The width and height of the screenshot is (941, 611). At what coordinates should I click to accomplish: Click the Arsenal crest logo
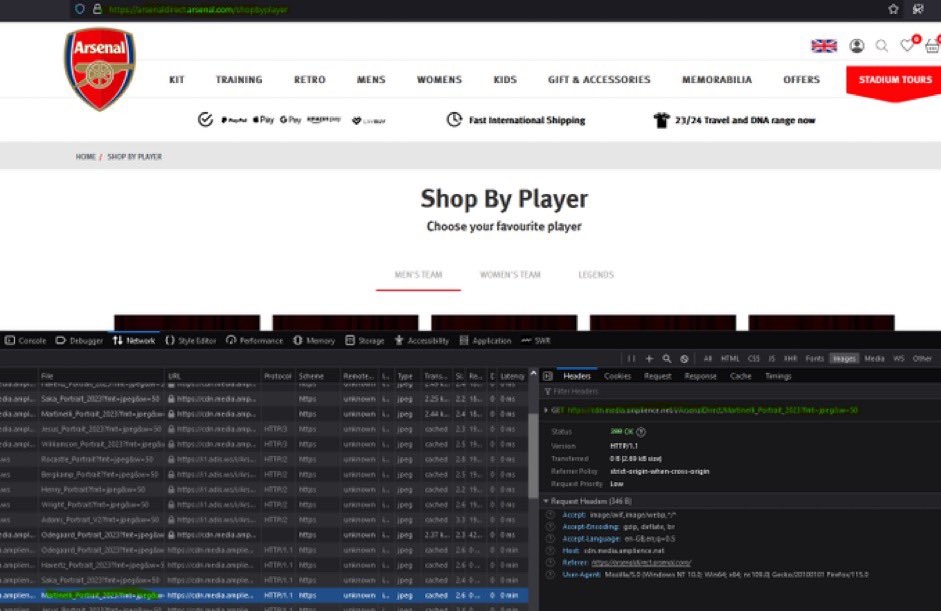click(100, 69)
